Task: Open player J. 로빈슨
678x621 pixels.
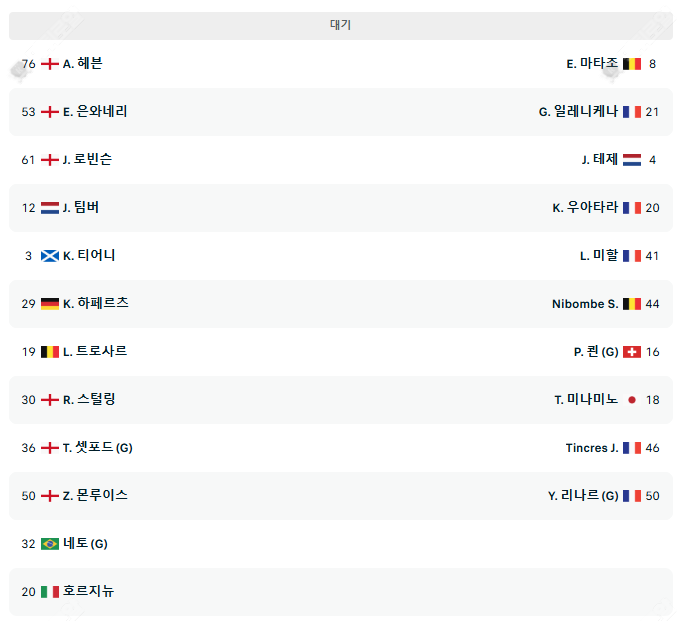Action: pos(87,160)
